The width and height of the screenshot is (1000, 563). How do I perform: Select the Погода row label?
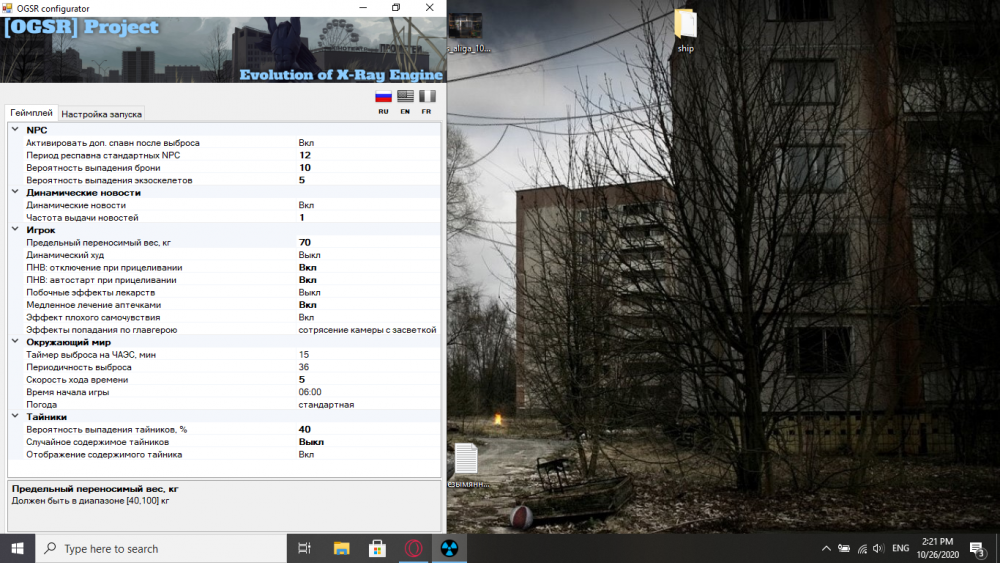pyautogui.click(x=41, y=404)
